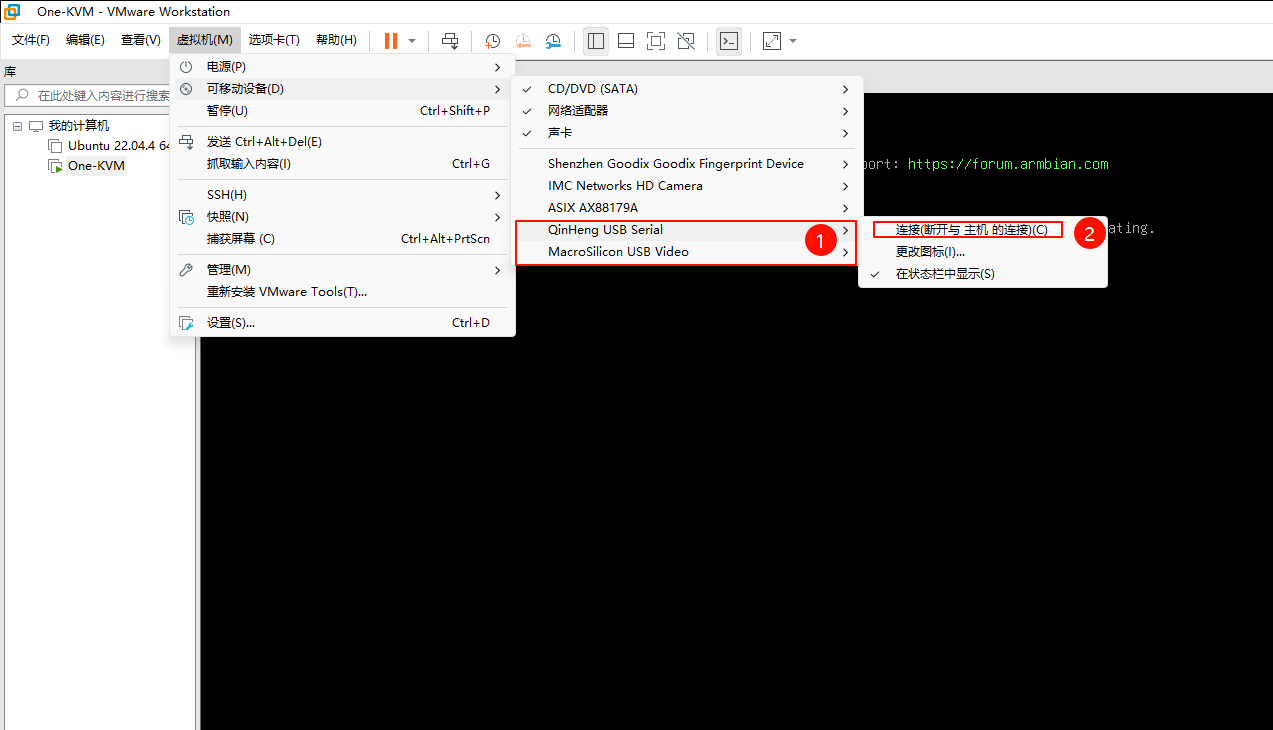Toggle 在状态栏中显示 checked option
The height and width of the screenshot is (730, 1273).
tap(944, 274)
